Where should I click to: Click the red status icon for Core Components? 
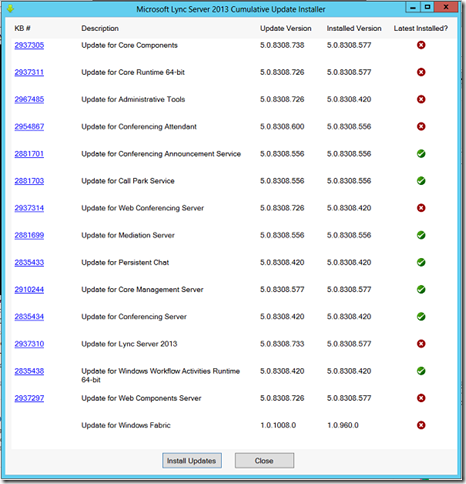click(421, 45)
